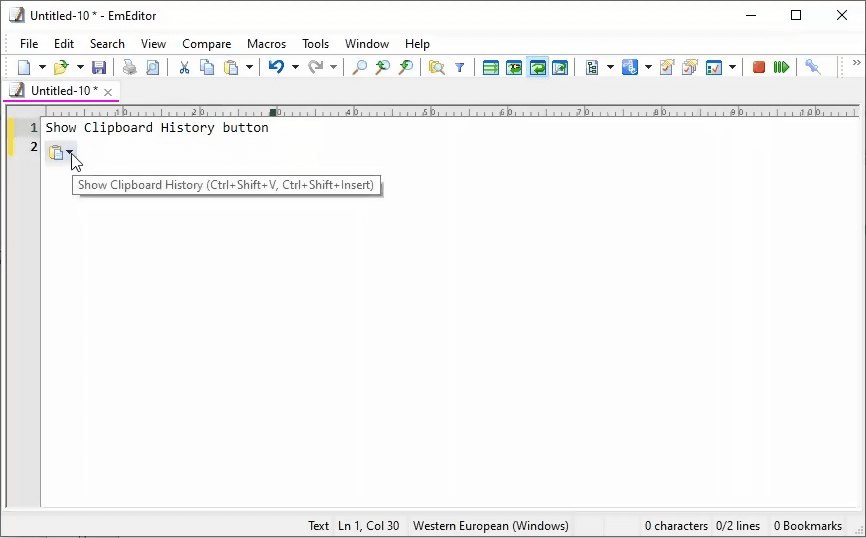Click the all configurations properties icon
This screenshot has width=866, height=538.
click(x=690, y=67)
